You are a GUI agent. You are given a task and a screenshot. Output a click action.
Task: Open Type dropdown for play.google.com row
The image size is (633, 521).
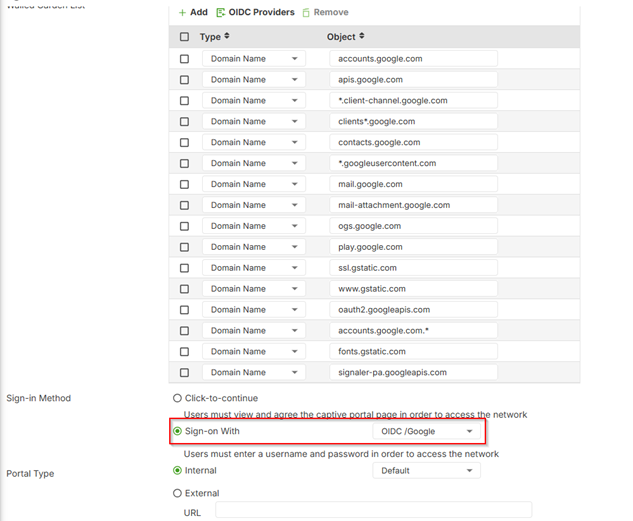coord(254,247)
